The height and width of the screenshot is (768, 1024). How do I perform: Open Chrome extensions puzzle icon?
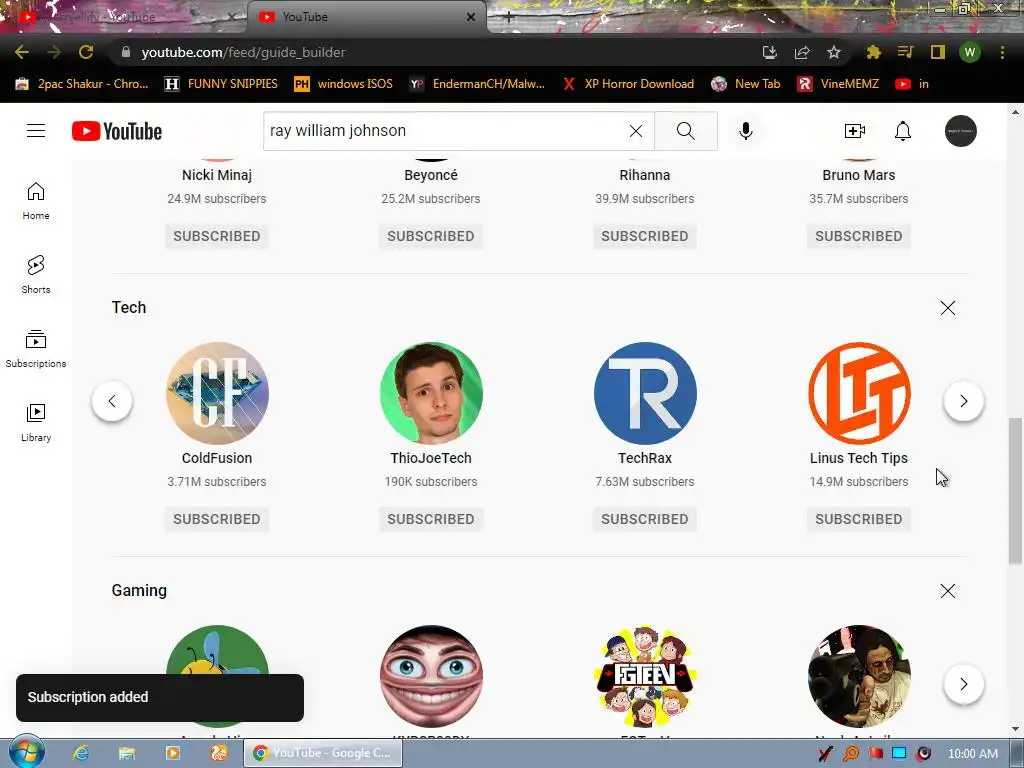click(x=873, y=52)
